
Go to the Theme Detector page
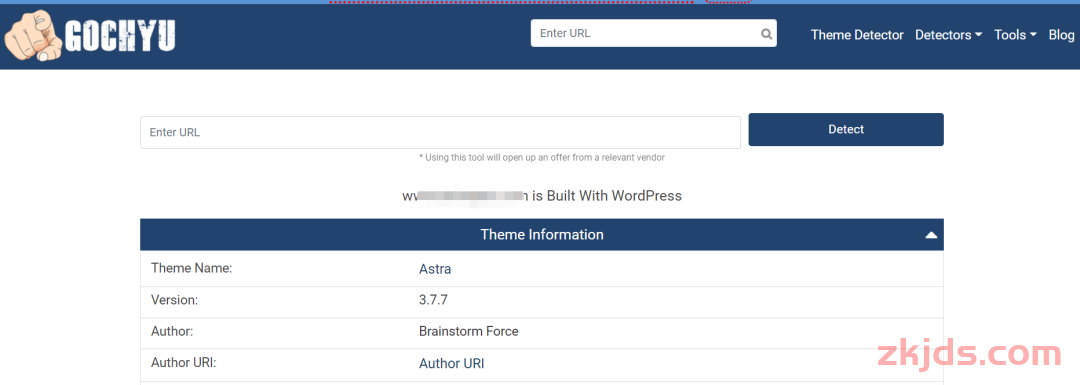tap(857, 34)
